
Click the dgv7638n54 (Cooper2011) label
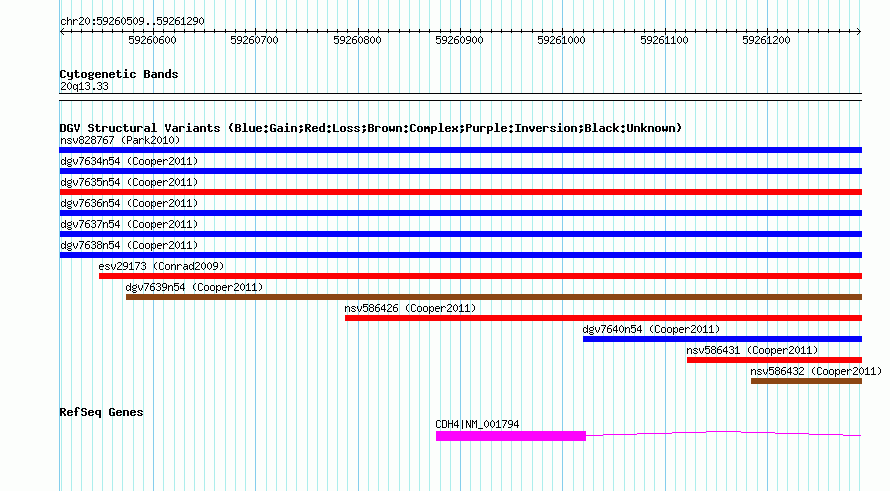(129, 245)
